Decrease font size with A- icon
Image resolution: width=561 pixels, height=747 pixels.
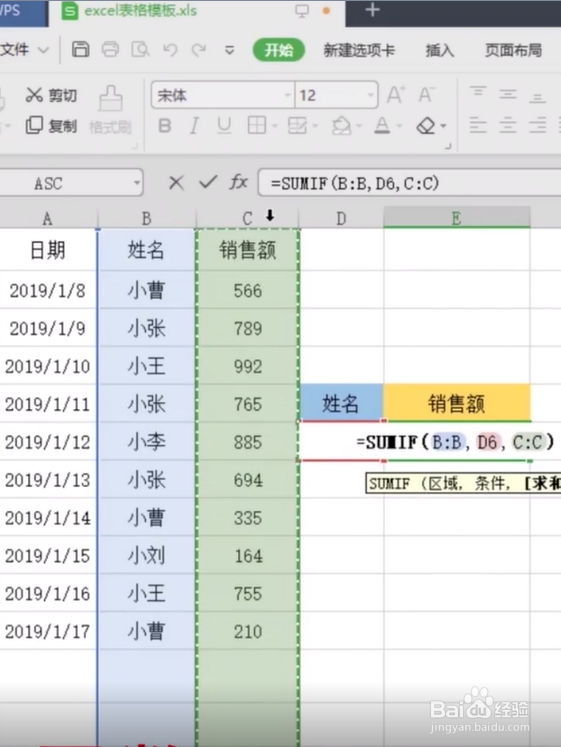pyautogui.click(x=427, y=95)
